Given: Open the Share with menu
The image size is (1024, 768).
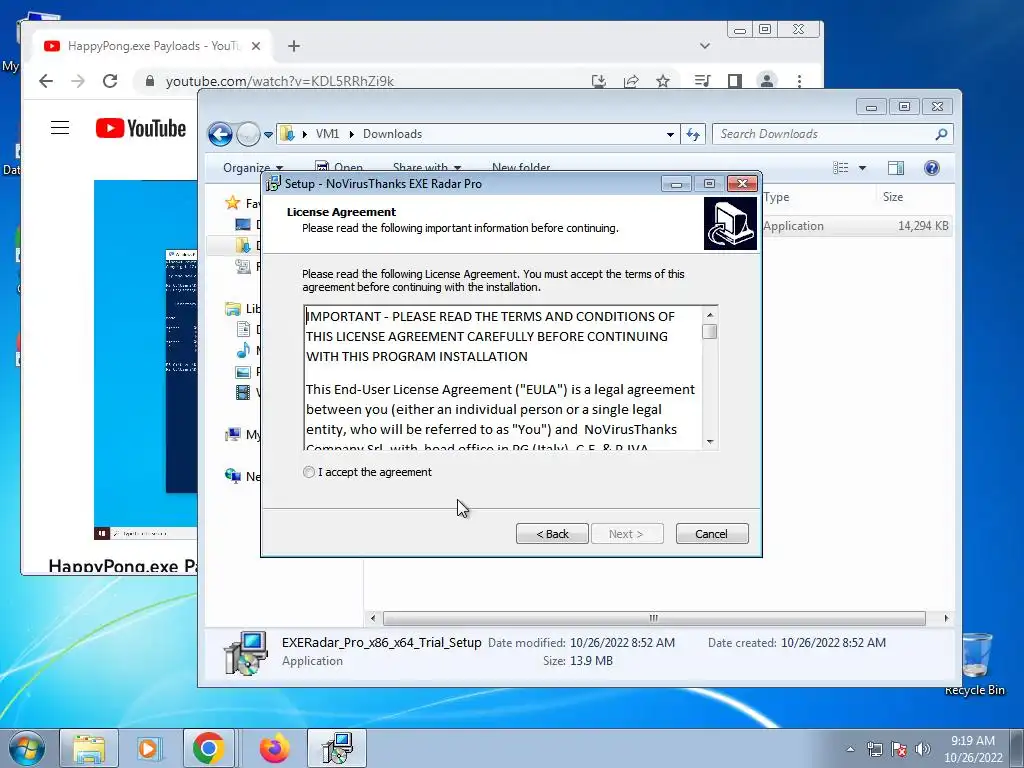Looking at the screenshot, I should point(426,167).
